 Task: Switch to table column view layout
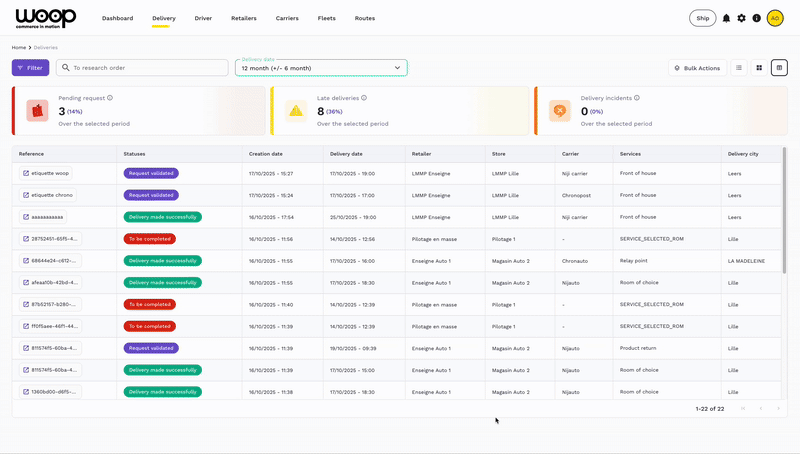coord(779,68)
